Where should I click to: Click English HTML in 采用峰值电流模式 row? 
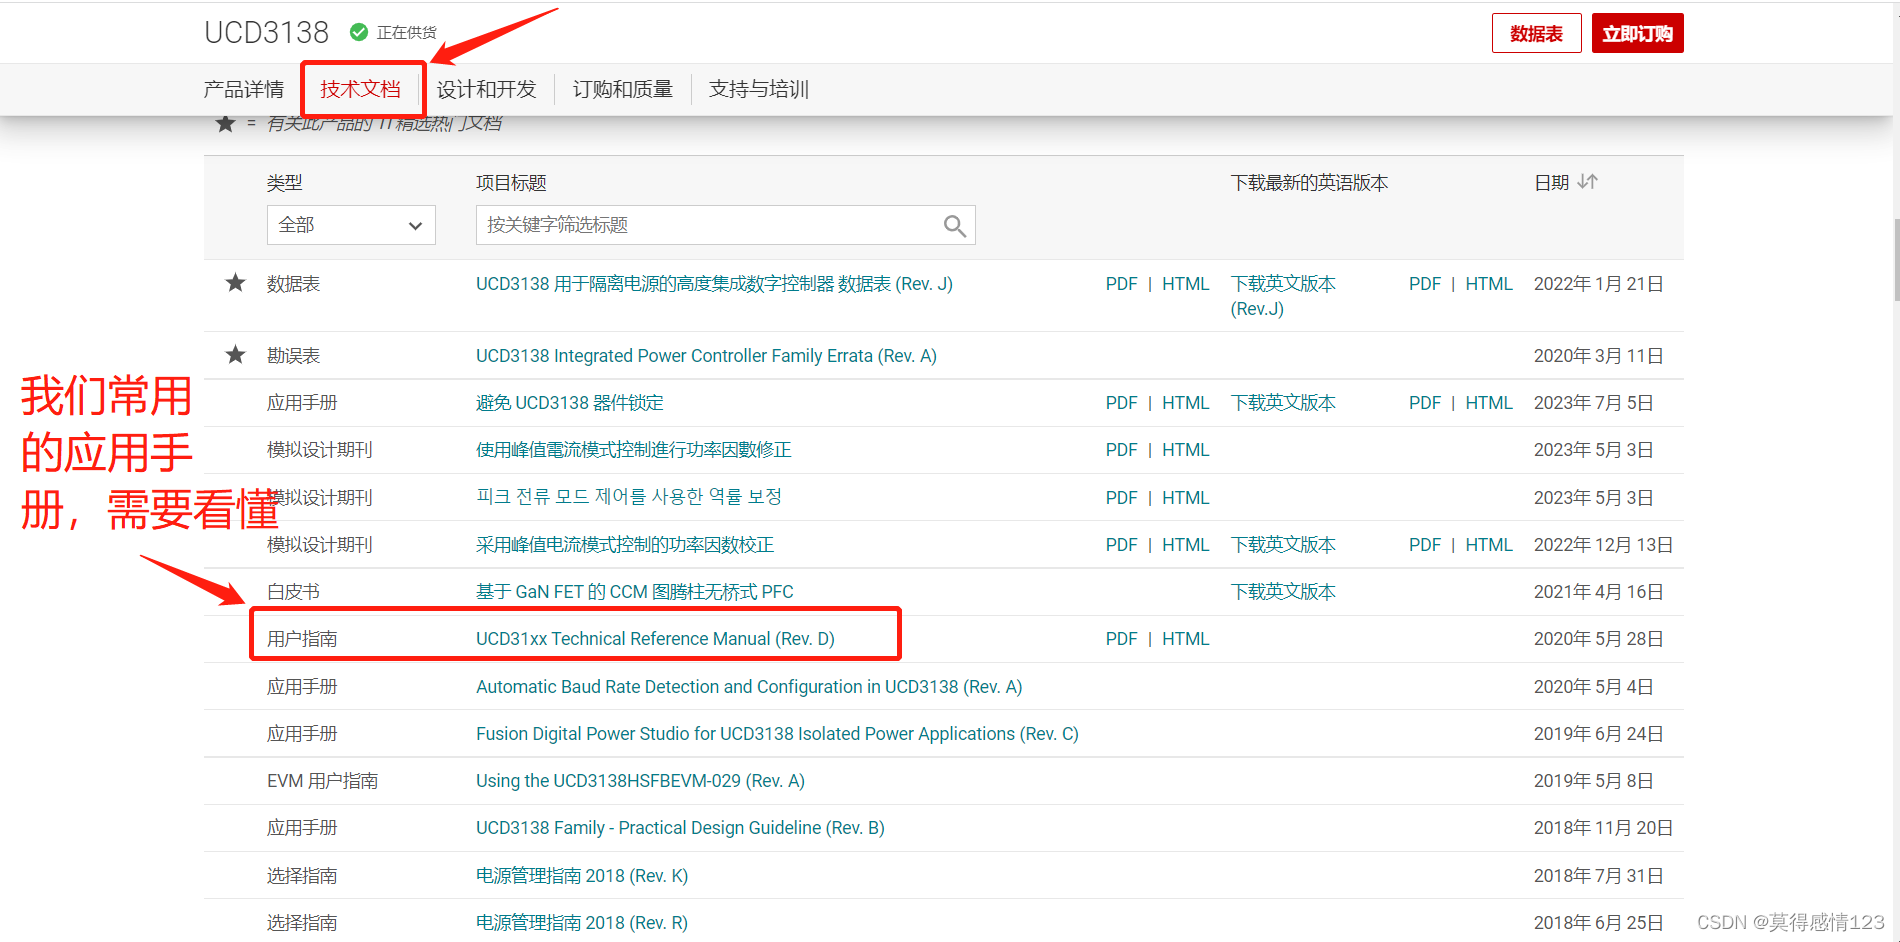[1489, 545]
